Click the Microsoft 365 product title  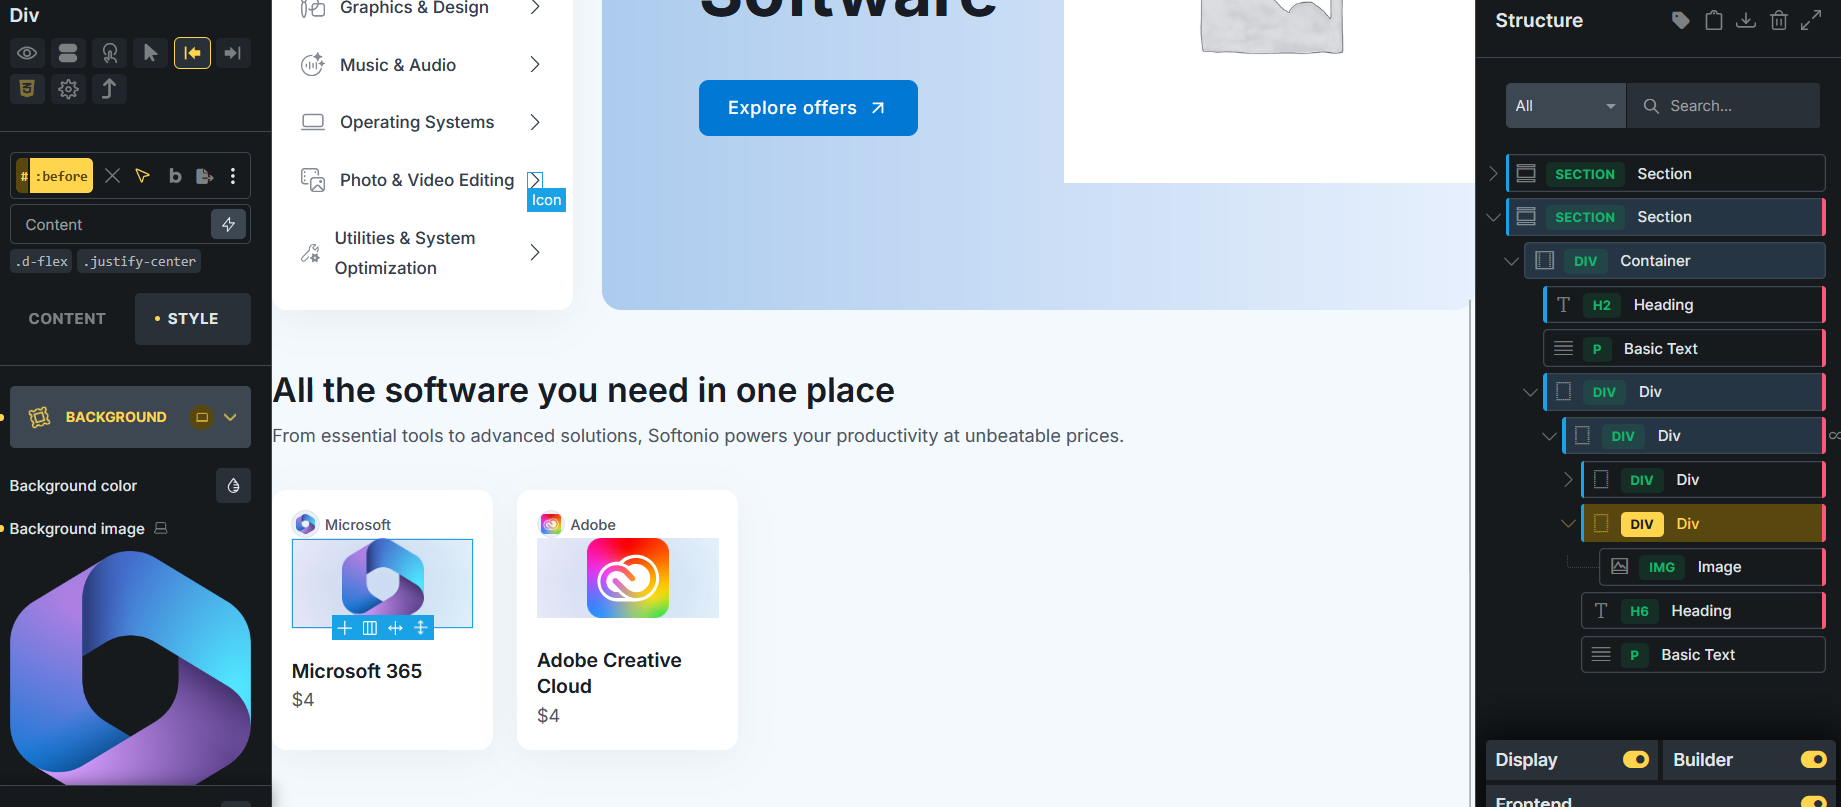tap(357, 671)
